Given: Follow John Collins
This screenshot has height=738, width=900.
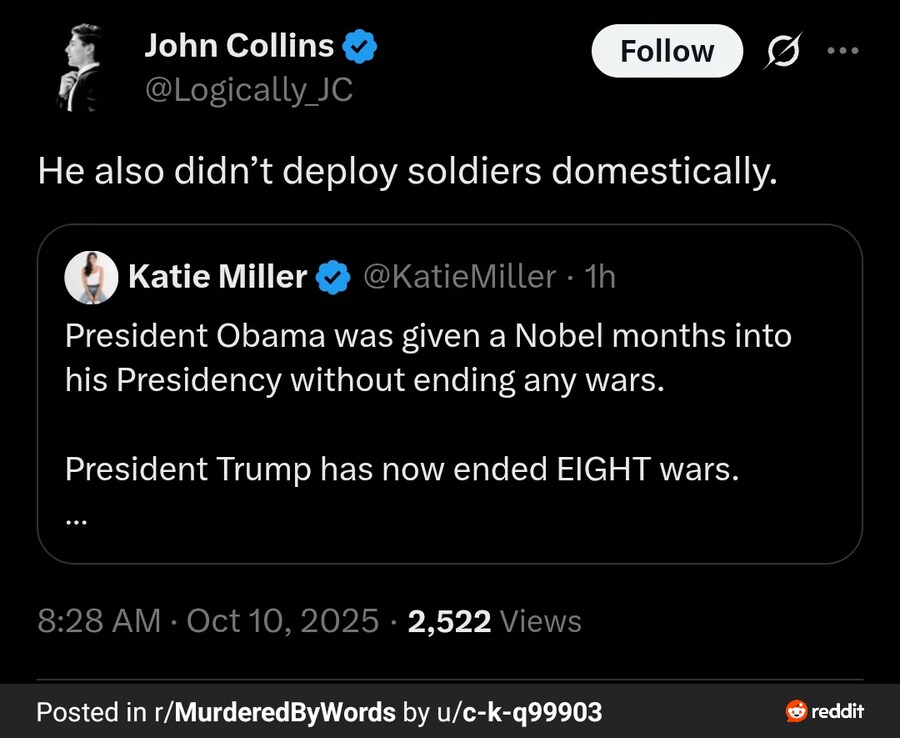Looking at the screenshot, I should click(667, 51).
